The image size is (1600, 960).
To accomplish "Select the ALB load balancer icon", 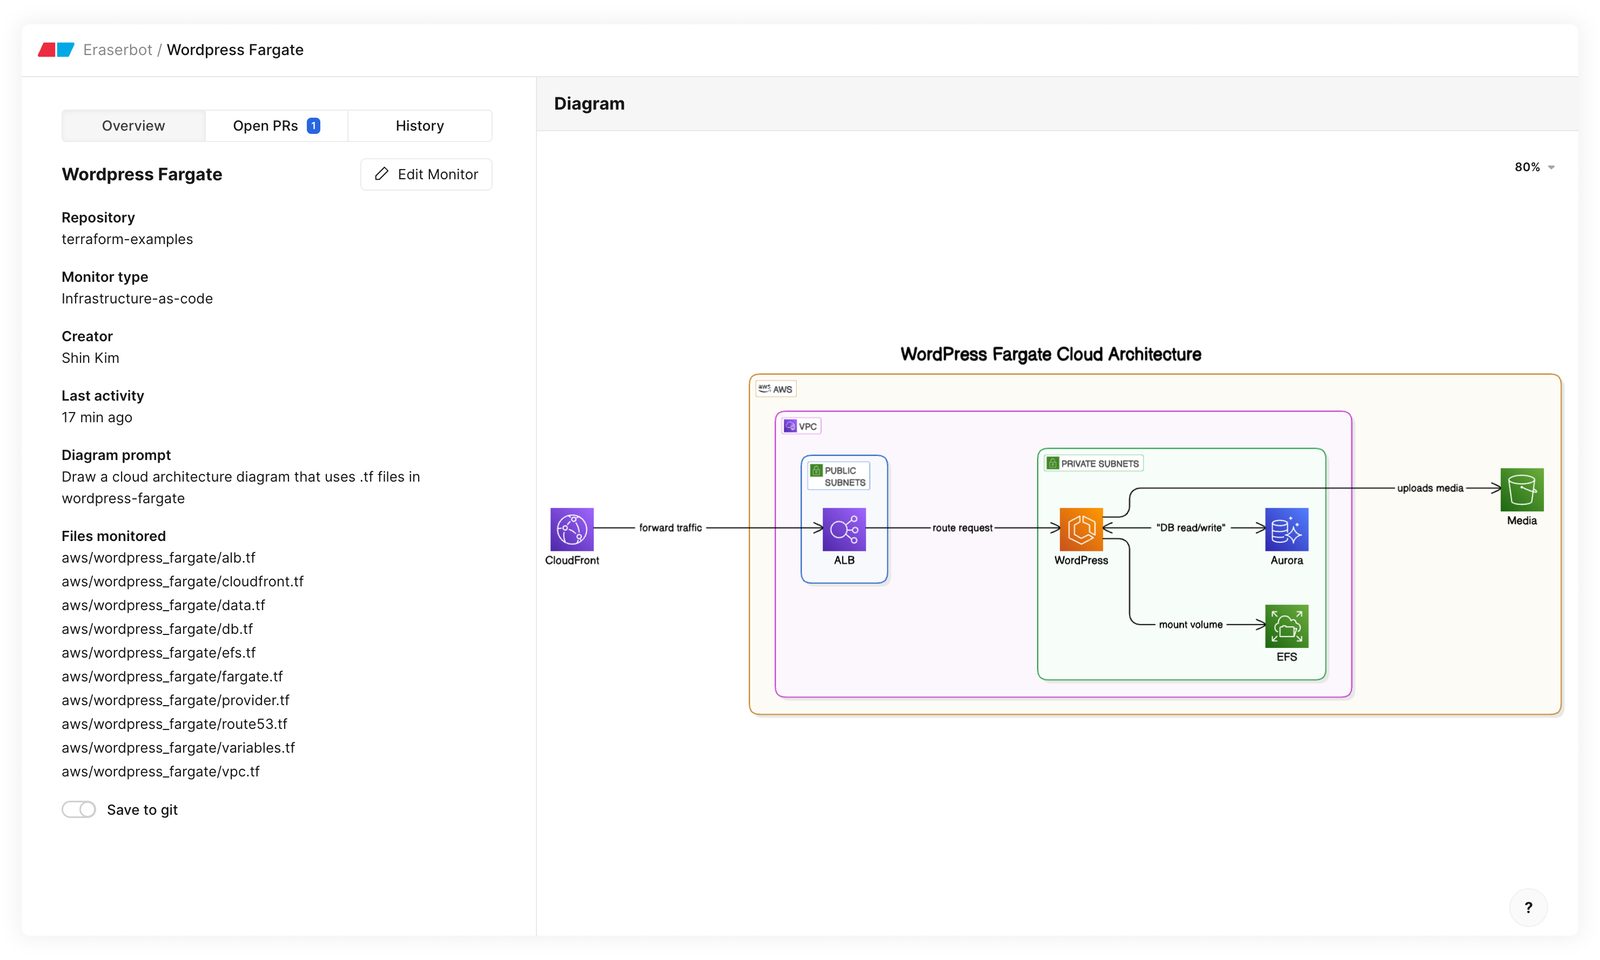I will point(844,529).
